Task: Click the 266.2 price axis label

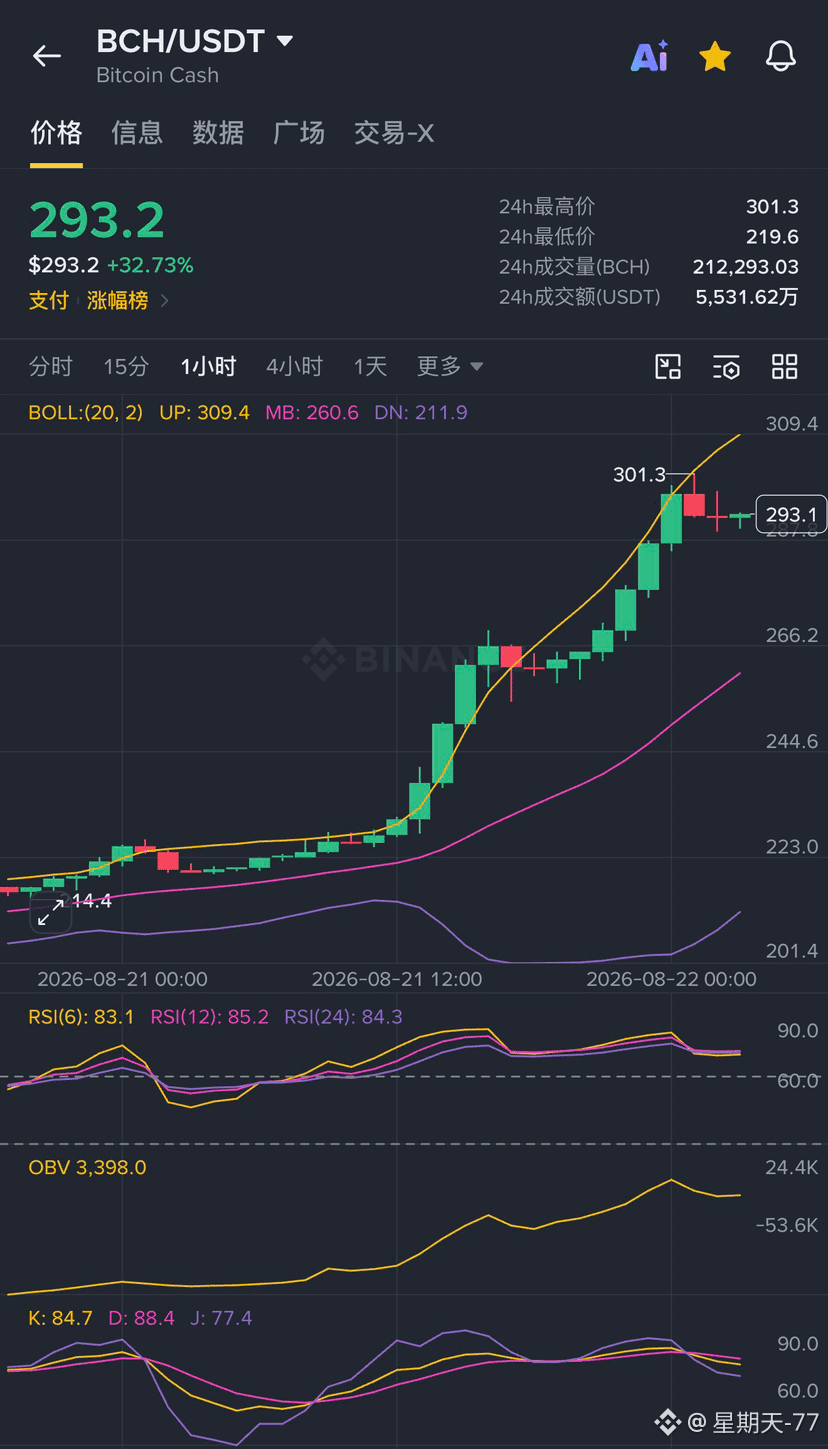Action: coord(792,635)
